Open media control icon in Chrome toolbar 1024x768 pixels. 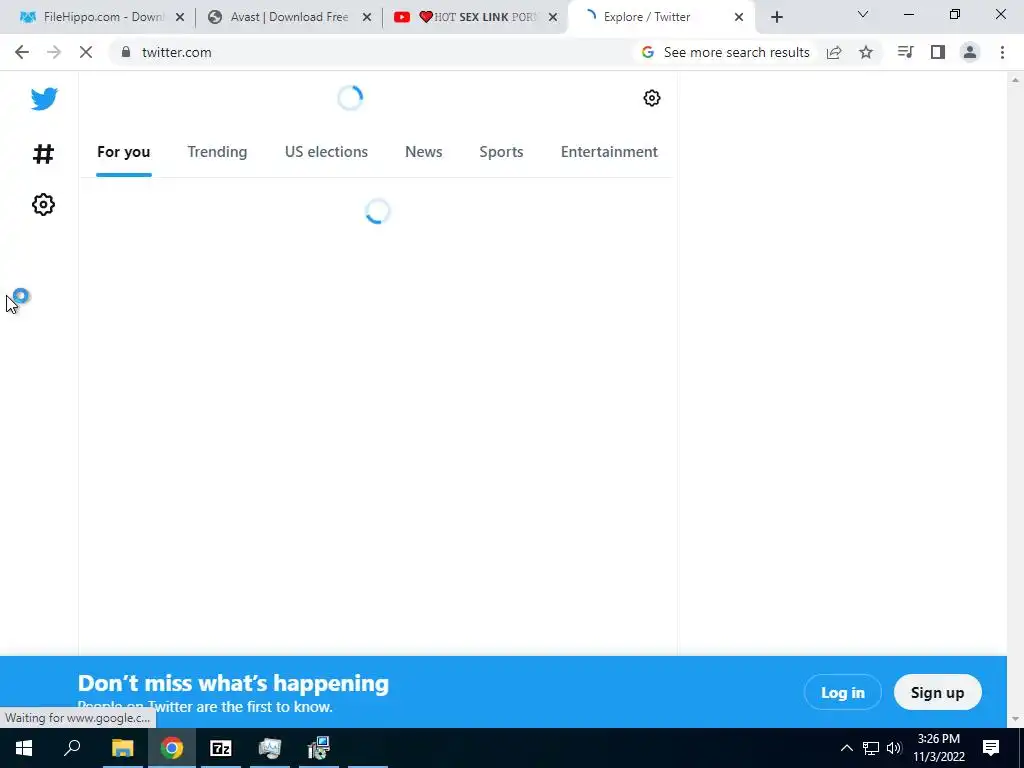(905, 52)
